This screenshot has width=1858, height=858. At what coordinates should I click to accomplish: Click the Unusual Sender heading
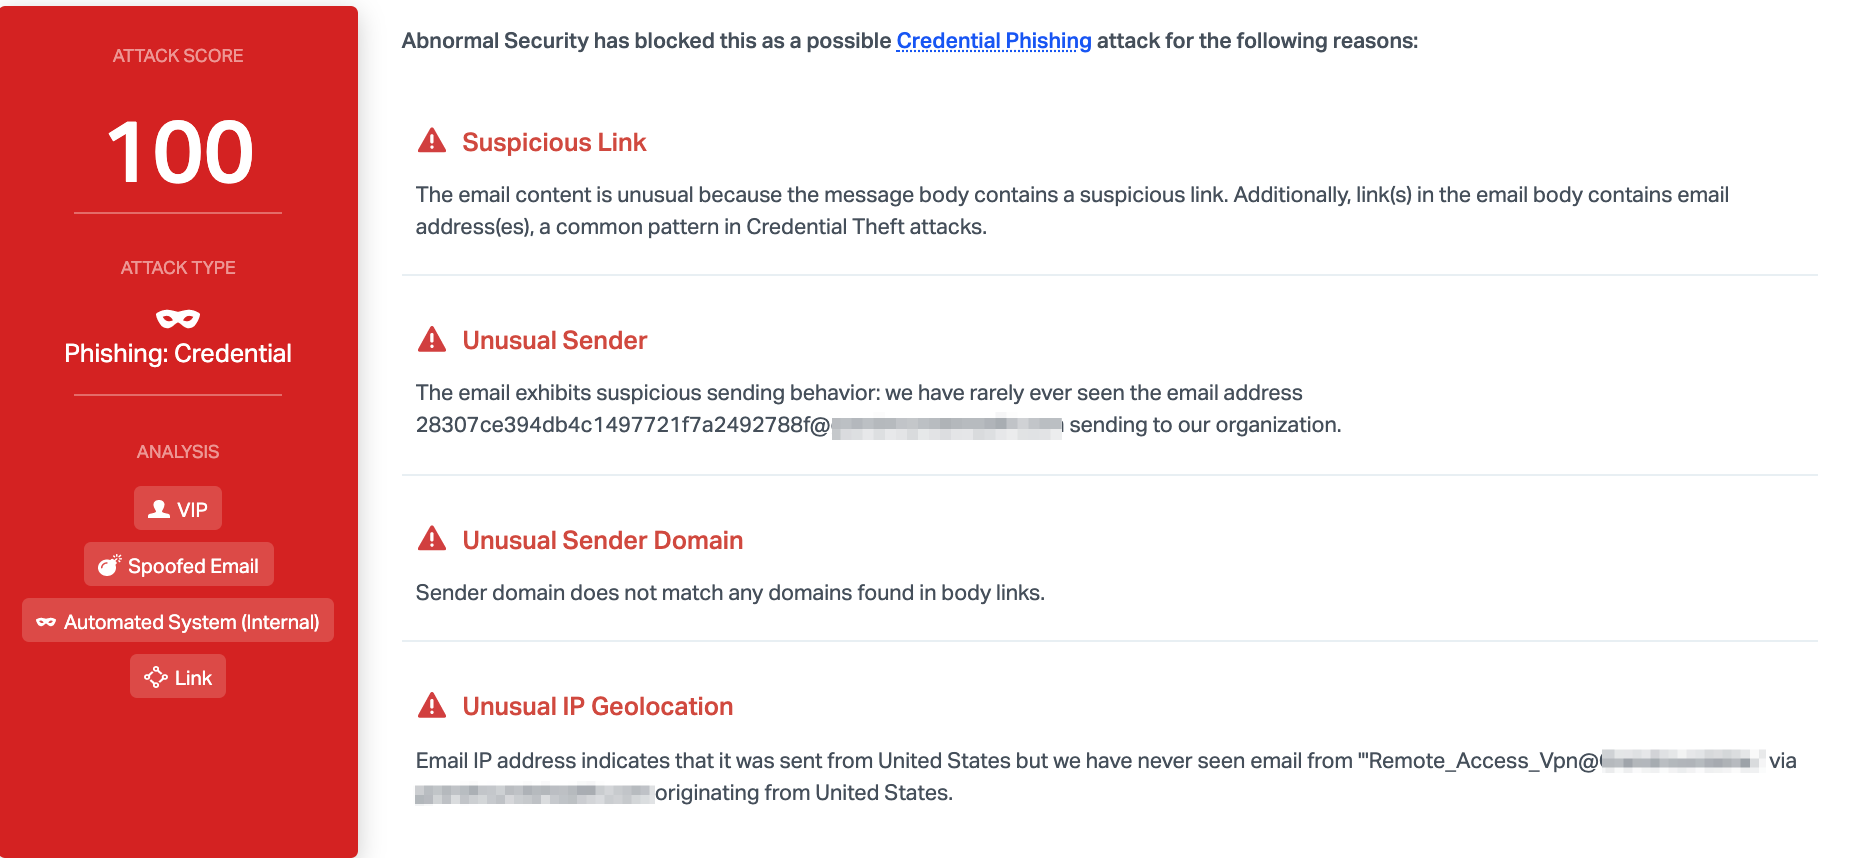tap(554, 340)
